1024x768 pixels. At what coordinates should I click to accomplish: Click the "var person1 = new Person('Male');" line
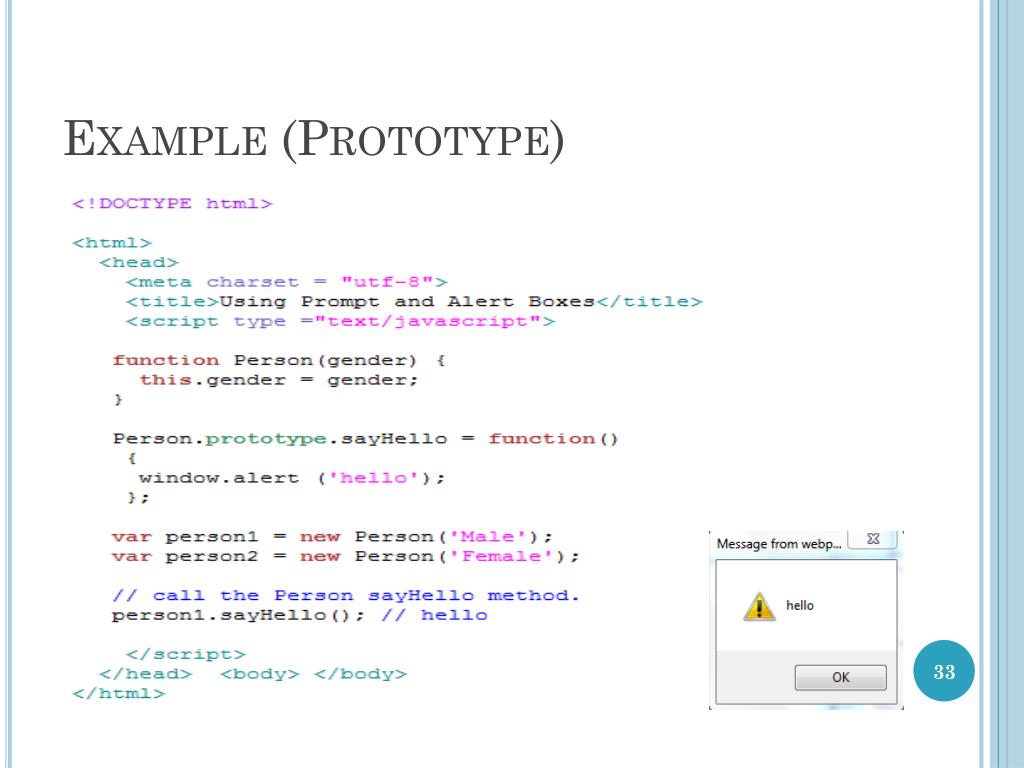pos(332,537)
